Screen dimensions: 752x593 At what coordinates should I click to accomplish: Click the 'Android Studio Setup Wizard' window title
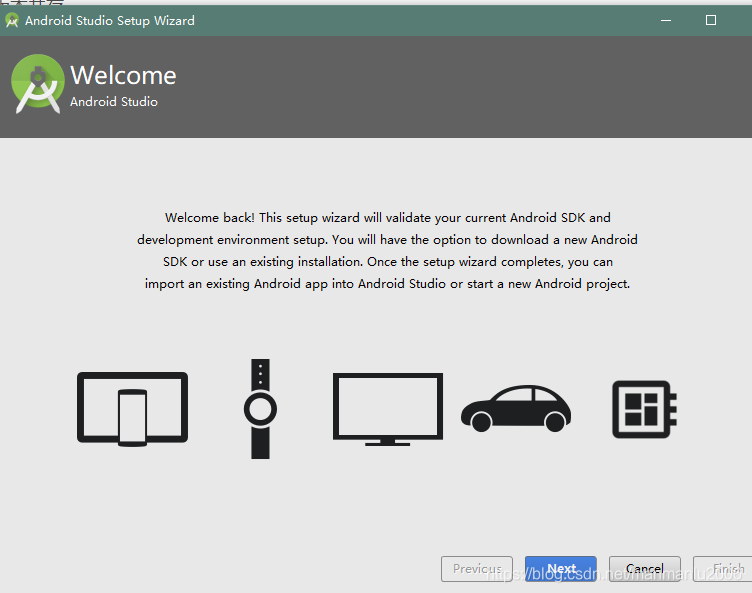[x=110, y=21]
